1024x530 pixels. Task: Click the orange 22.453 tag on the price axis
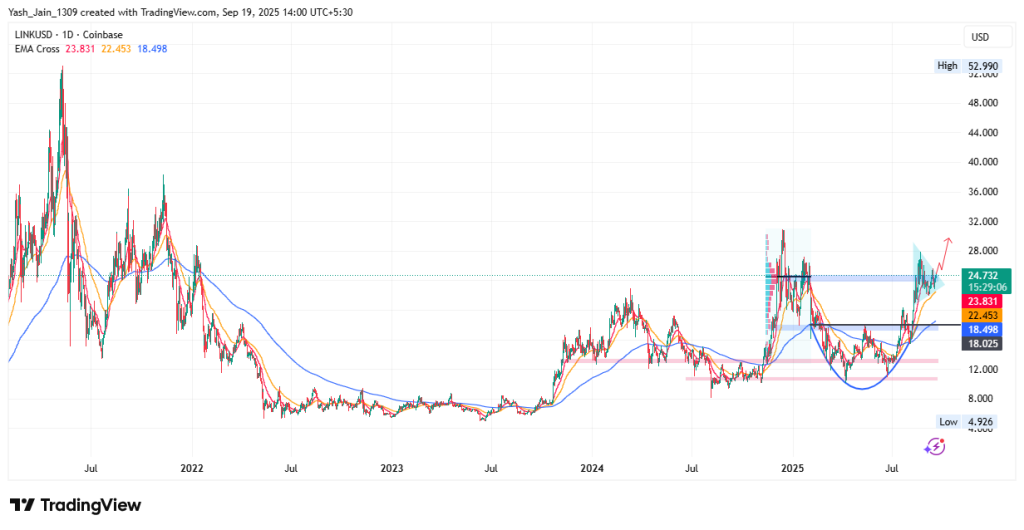click(982, 315)
